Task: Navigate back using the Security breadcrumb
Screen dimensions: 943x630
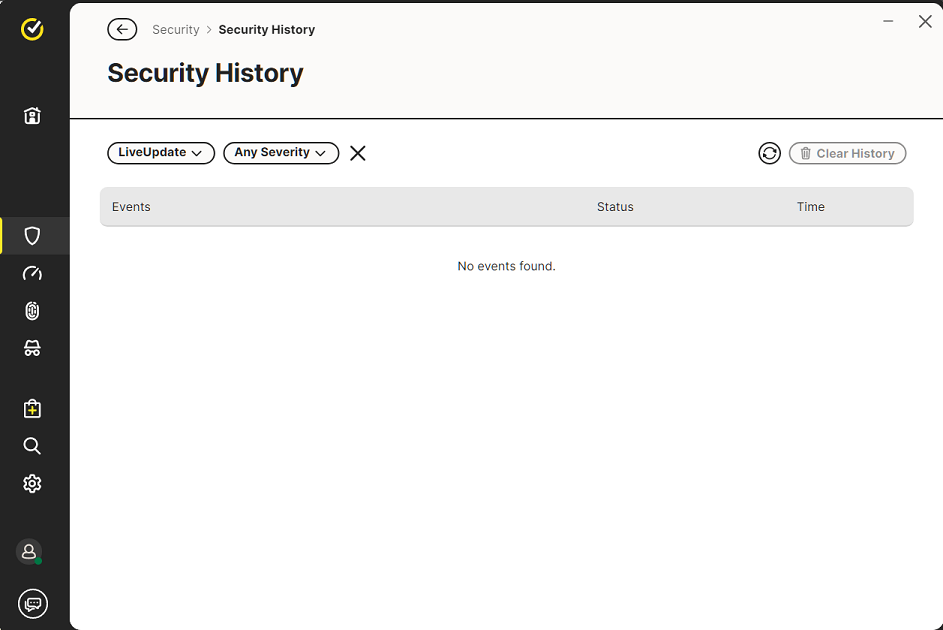Action: click(x=176, y=29)
